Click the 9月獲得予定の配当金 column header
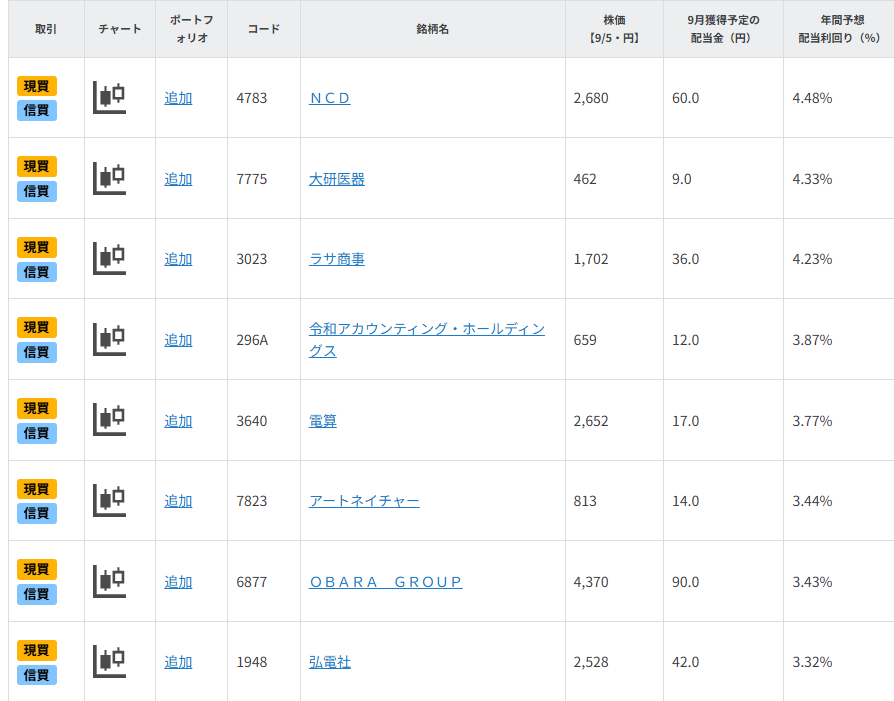Viewport: 894px width, 701px height. pyautogui.click(x=723, y=29)
